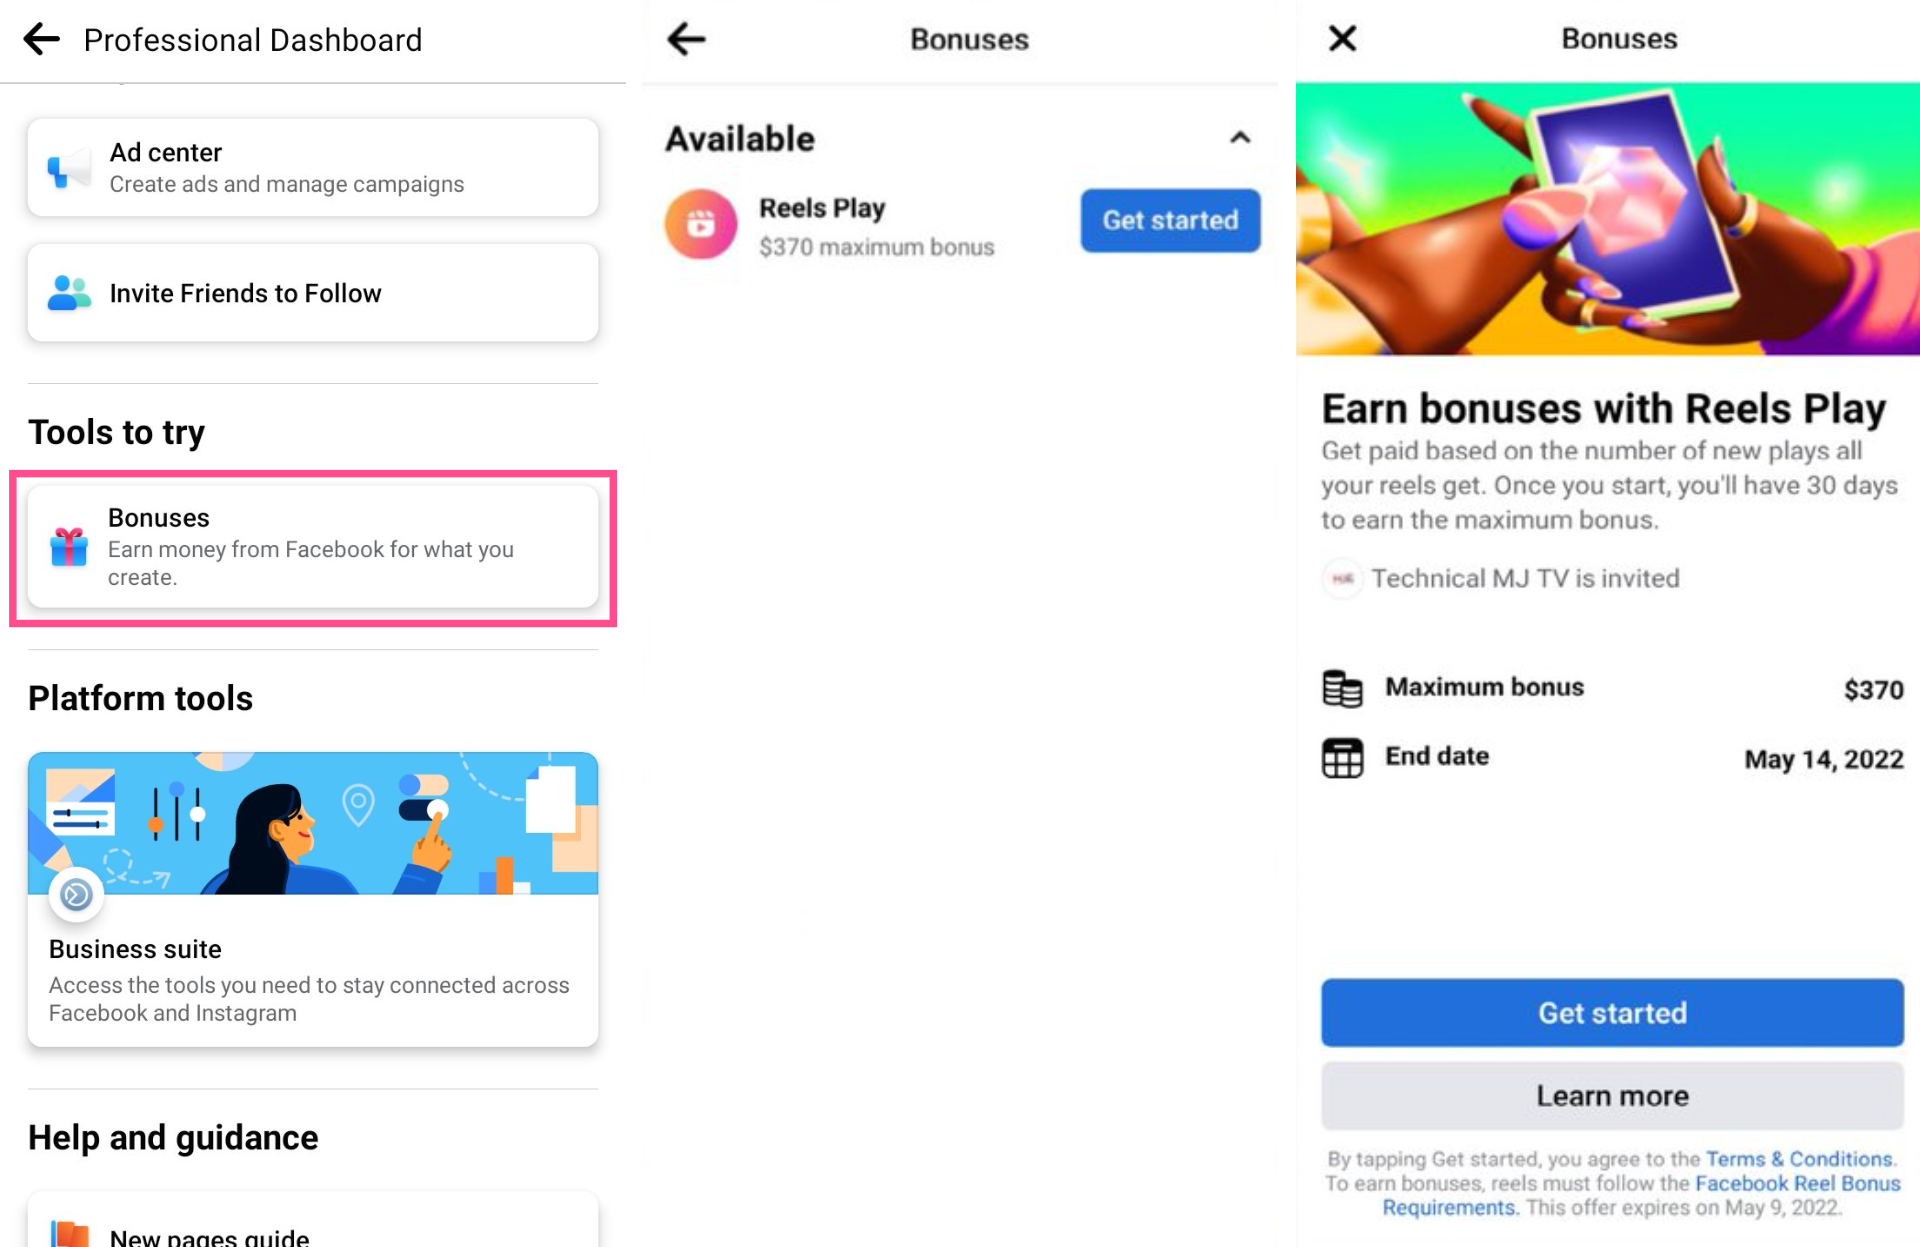Click Get started for Reels Play bonus
The image size is (1920, 1247).
click(x=1170, y=218)
